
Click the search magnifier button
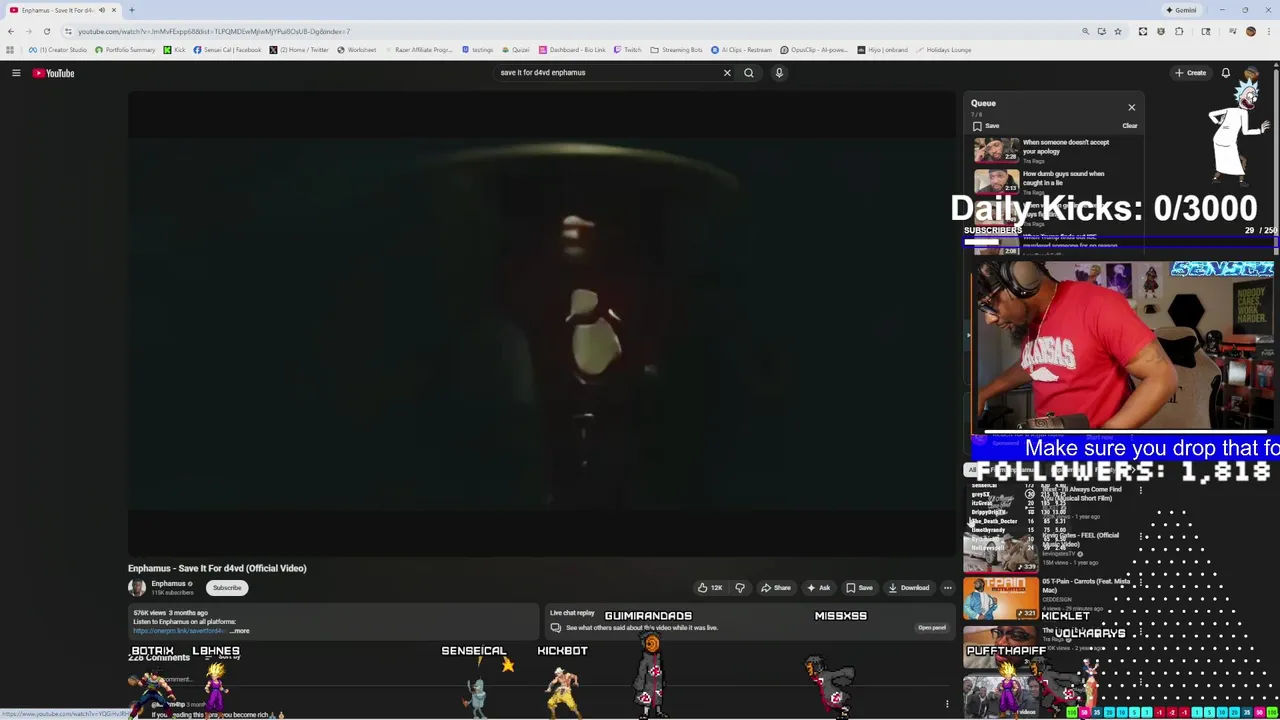coord(748,73)
